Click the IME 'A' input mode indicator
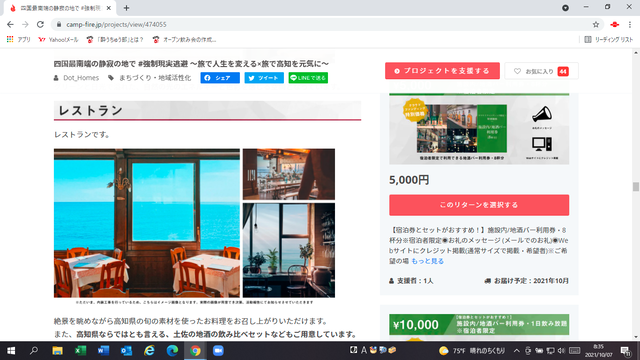Screen dimensions: 640x360 pos(363,350)
